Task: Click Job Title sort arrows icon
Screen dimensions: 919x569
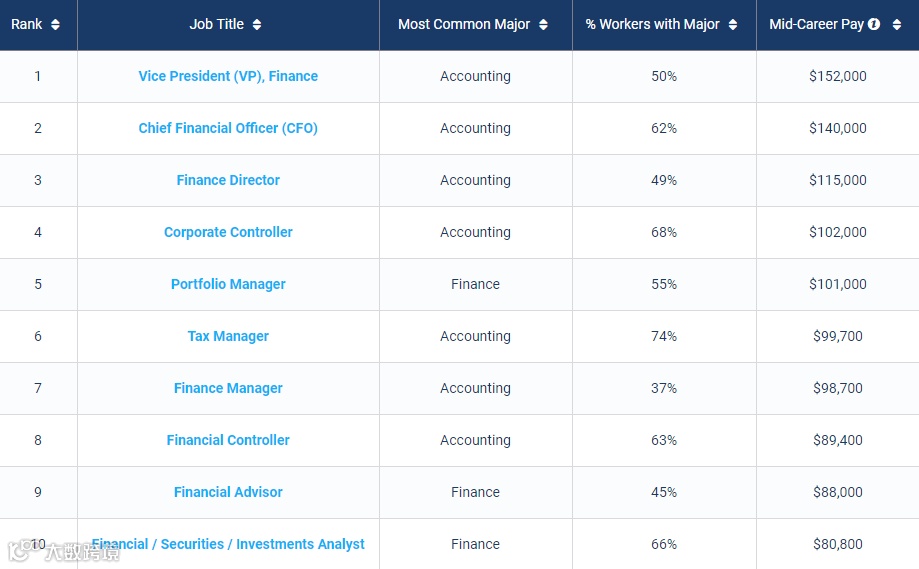Action: click(257, 25)
